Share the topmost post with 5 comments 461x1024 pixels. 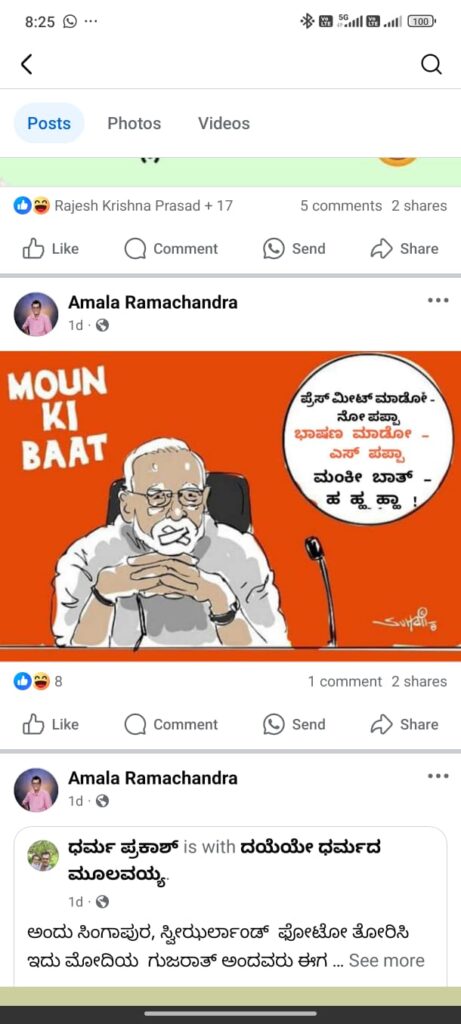tap(405, 249)
